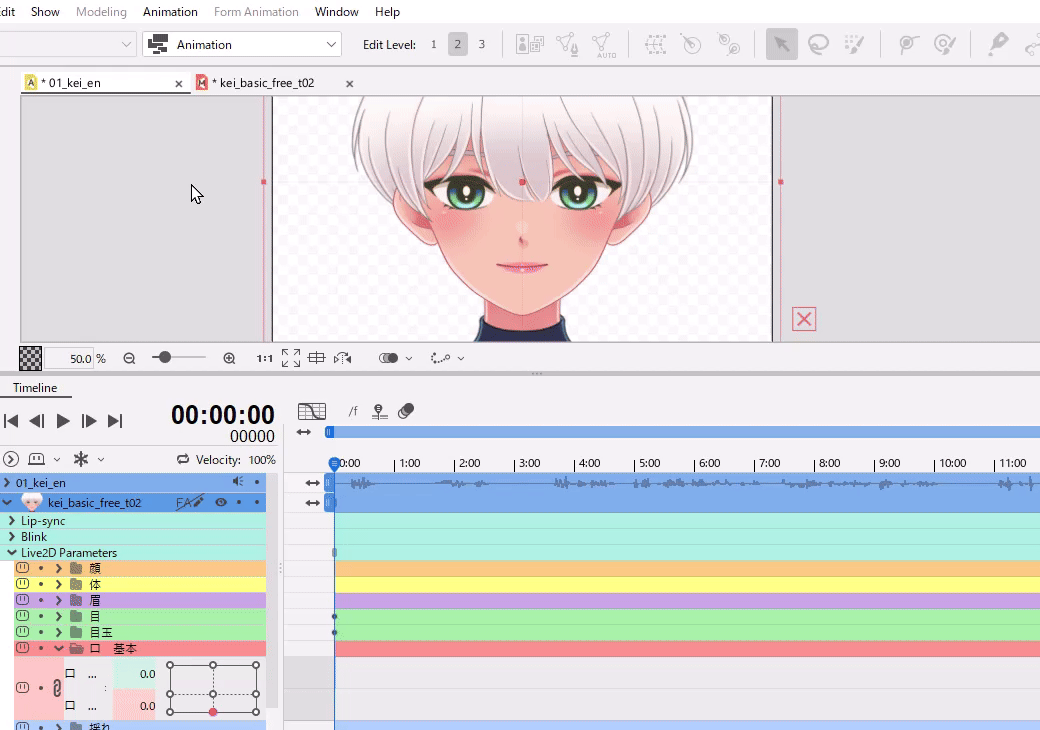The height and width of the screenshot is (730, 1040).
Task: Expand the 目 parameter folder
Action: (59, 616)
